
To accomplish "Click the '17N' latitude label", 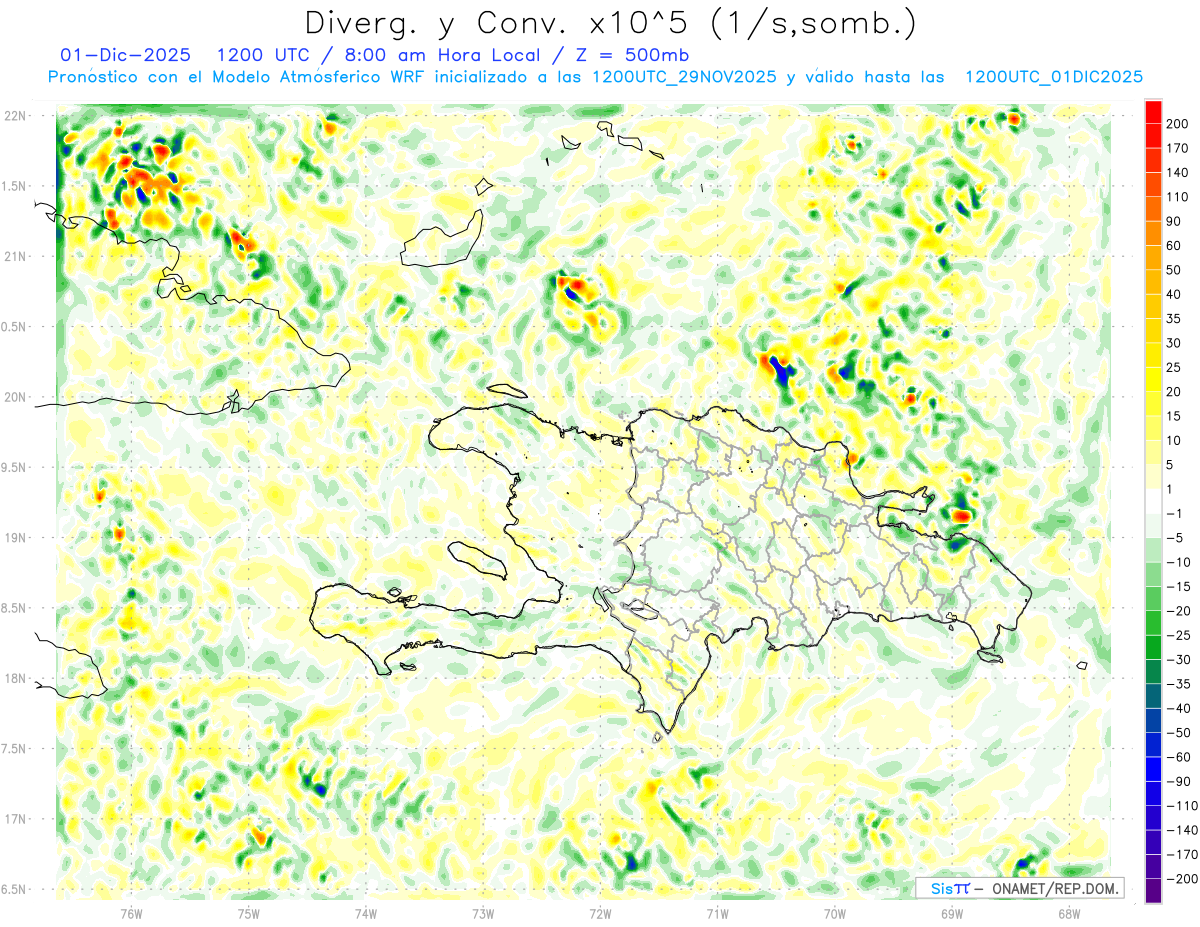I will point(15,819).
